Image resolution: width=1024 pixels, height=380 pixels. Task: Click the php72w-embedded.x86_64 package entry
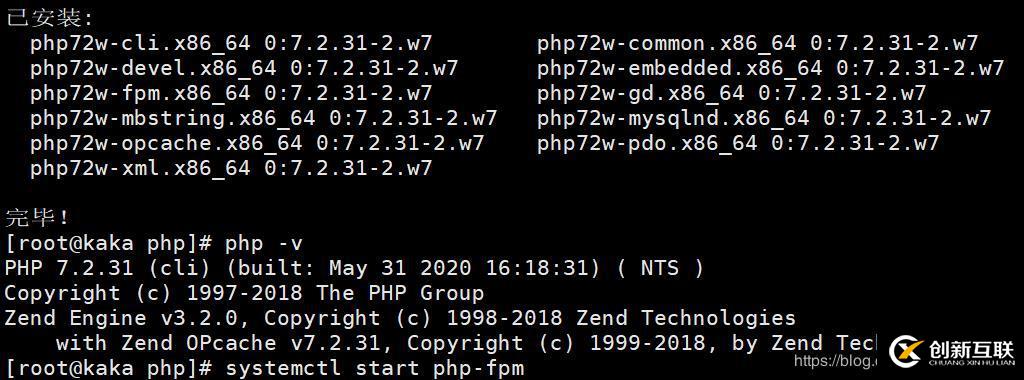click(770, 69)
